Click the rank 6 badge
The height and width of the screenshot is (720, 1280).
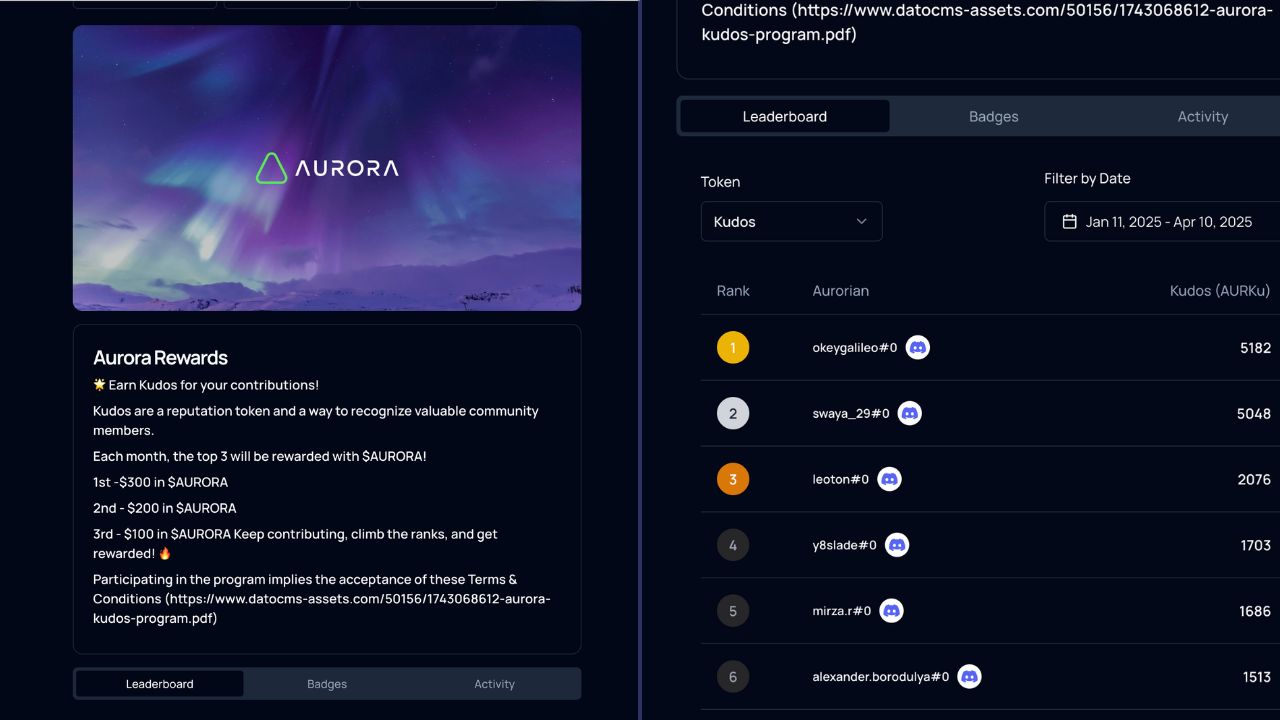(733, 677)
